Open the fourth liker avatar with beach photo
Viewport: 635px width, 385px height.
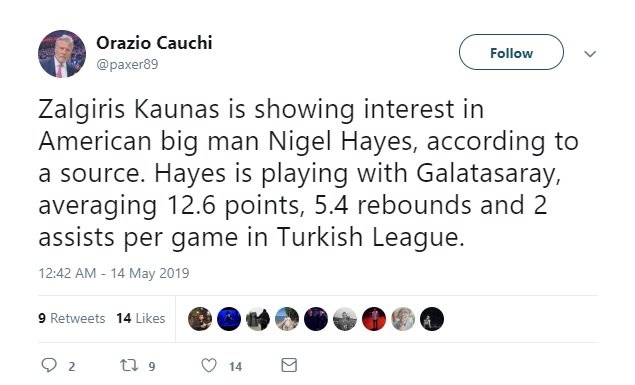pyautogui.click(x=287, y=319)
